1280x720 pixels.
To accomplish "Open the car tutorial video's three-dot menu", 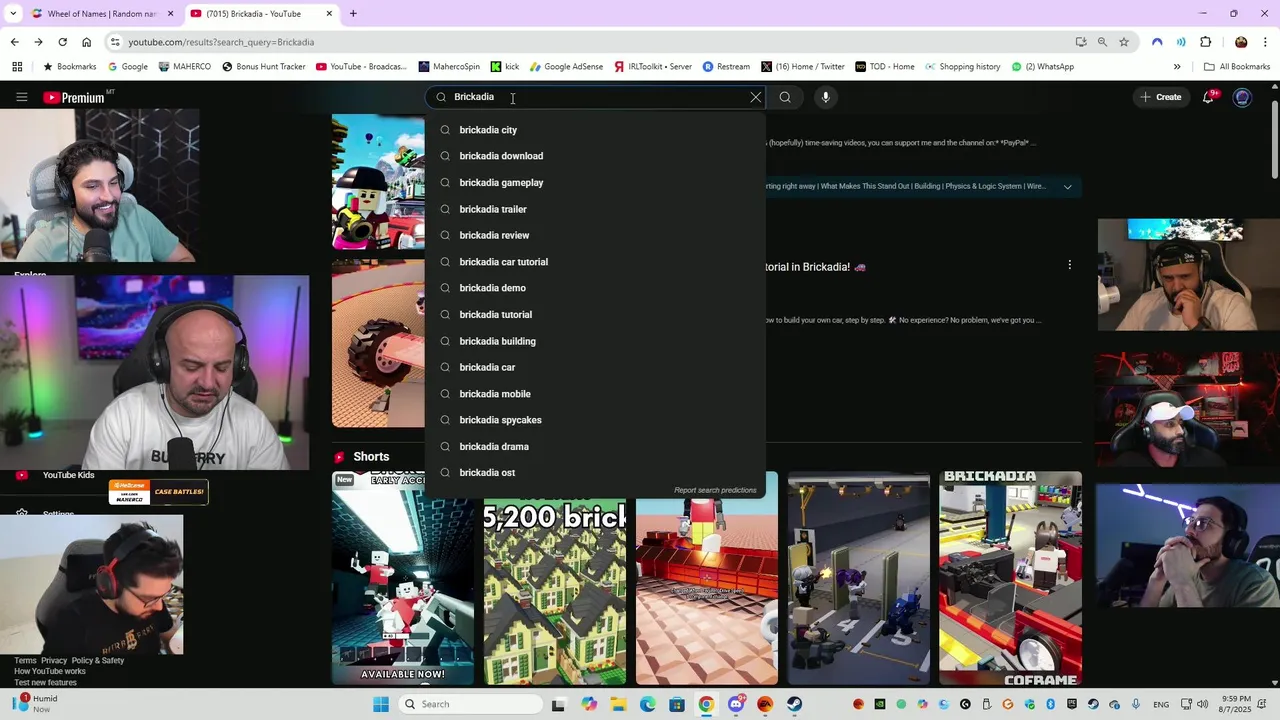I will tap(1069, 265).
